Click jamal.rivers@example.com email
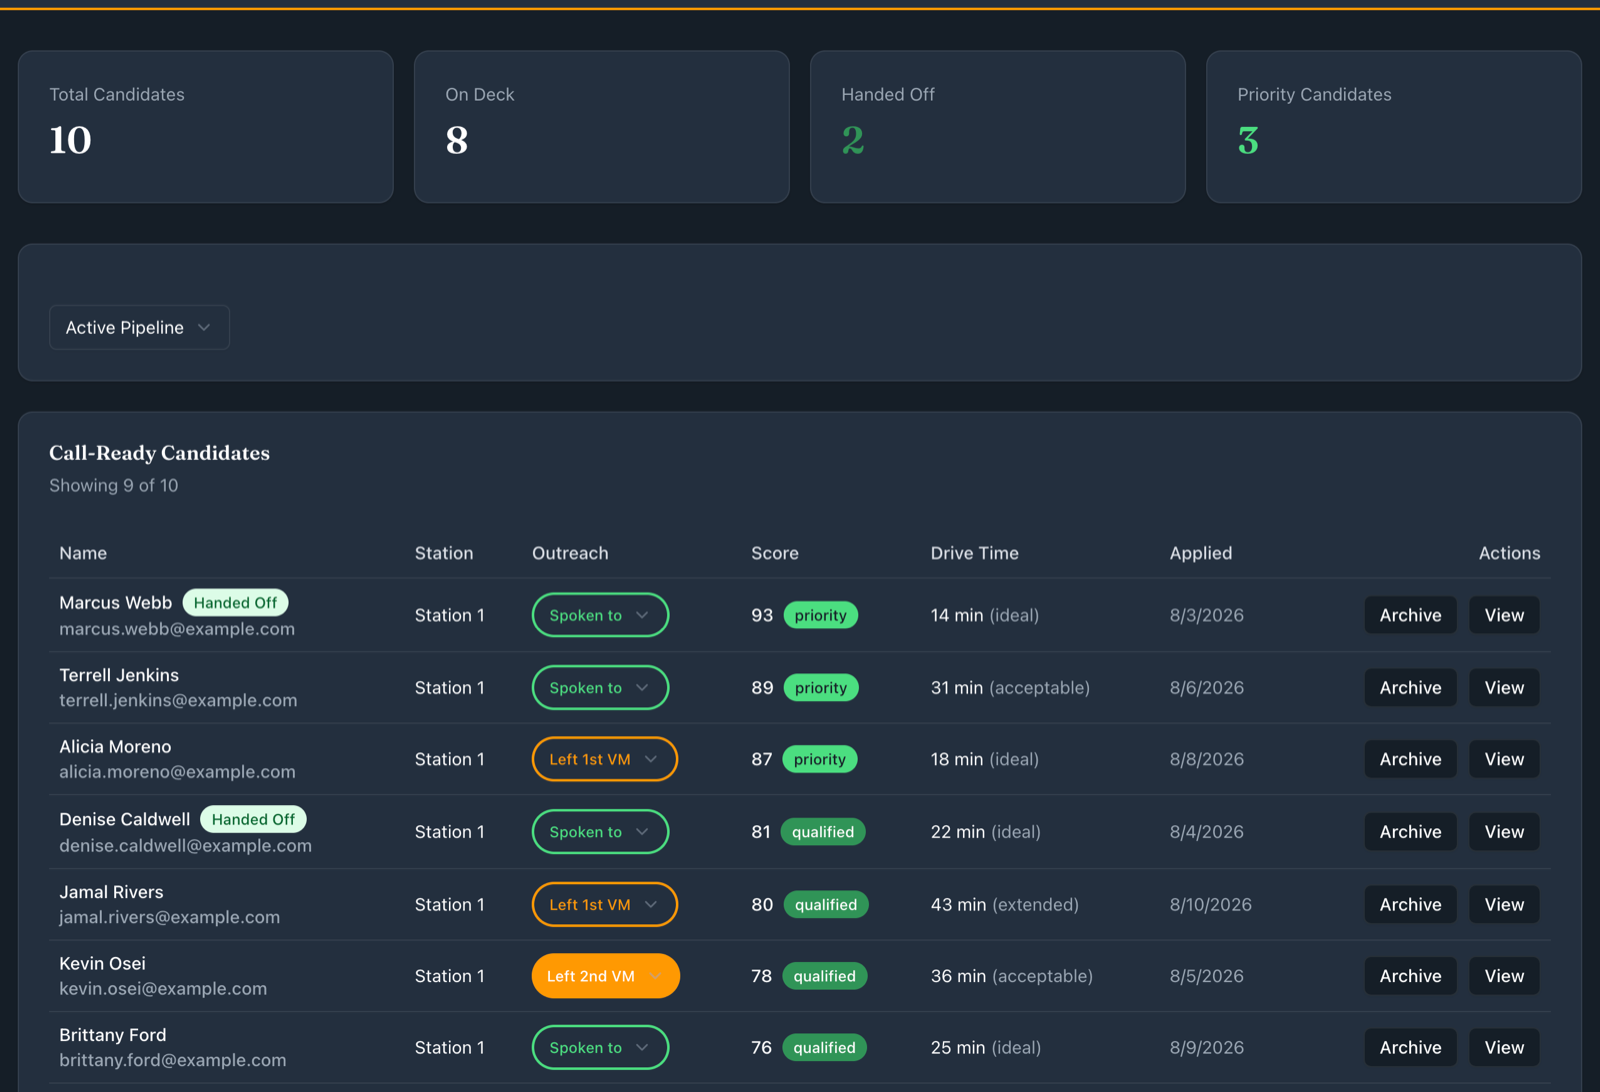The image size is (1600, 1092). (169, 917)
